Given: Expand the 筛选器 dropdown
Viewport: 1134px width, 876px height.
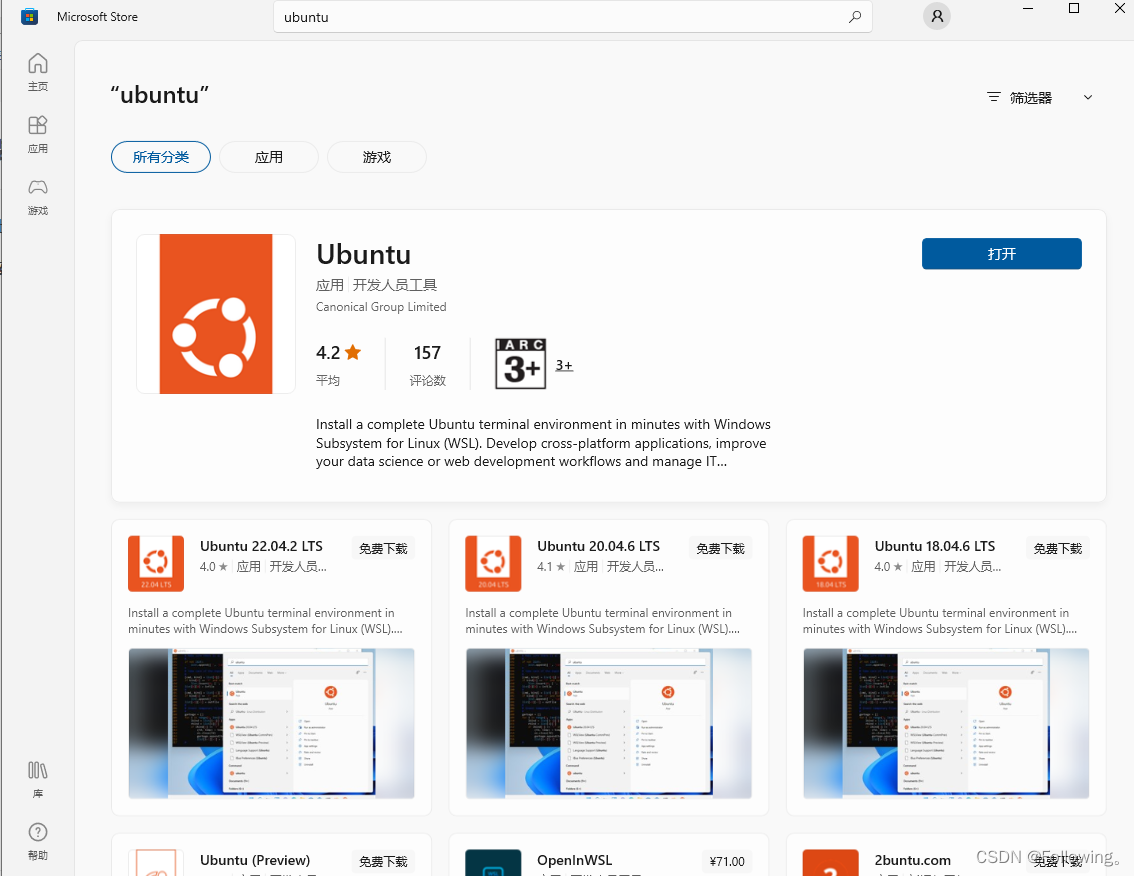Looking at the screenshot, I should click(x=1087, y=97).
